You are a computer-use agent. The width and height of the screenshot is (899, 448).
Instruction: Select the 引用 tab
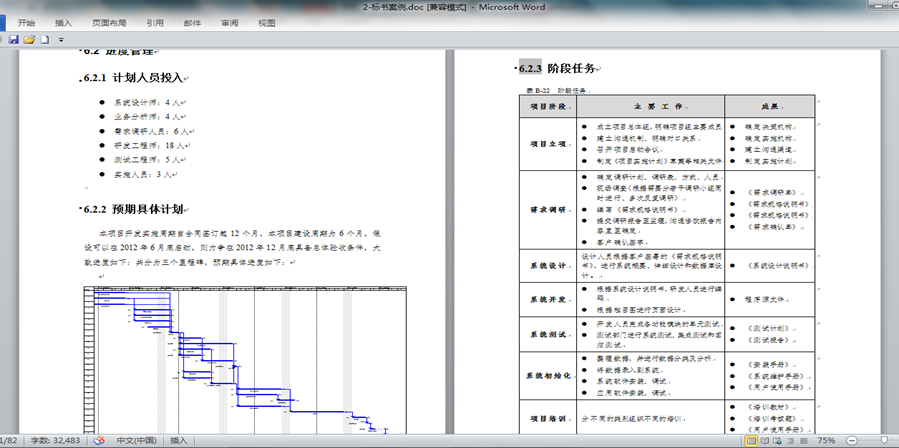pos(155,24)
